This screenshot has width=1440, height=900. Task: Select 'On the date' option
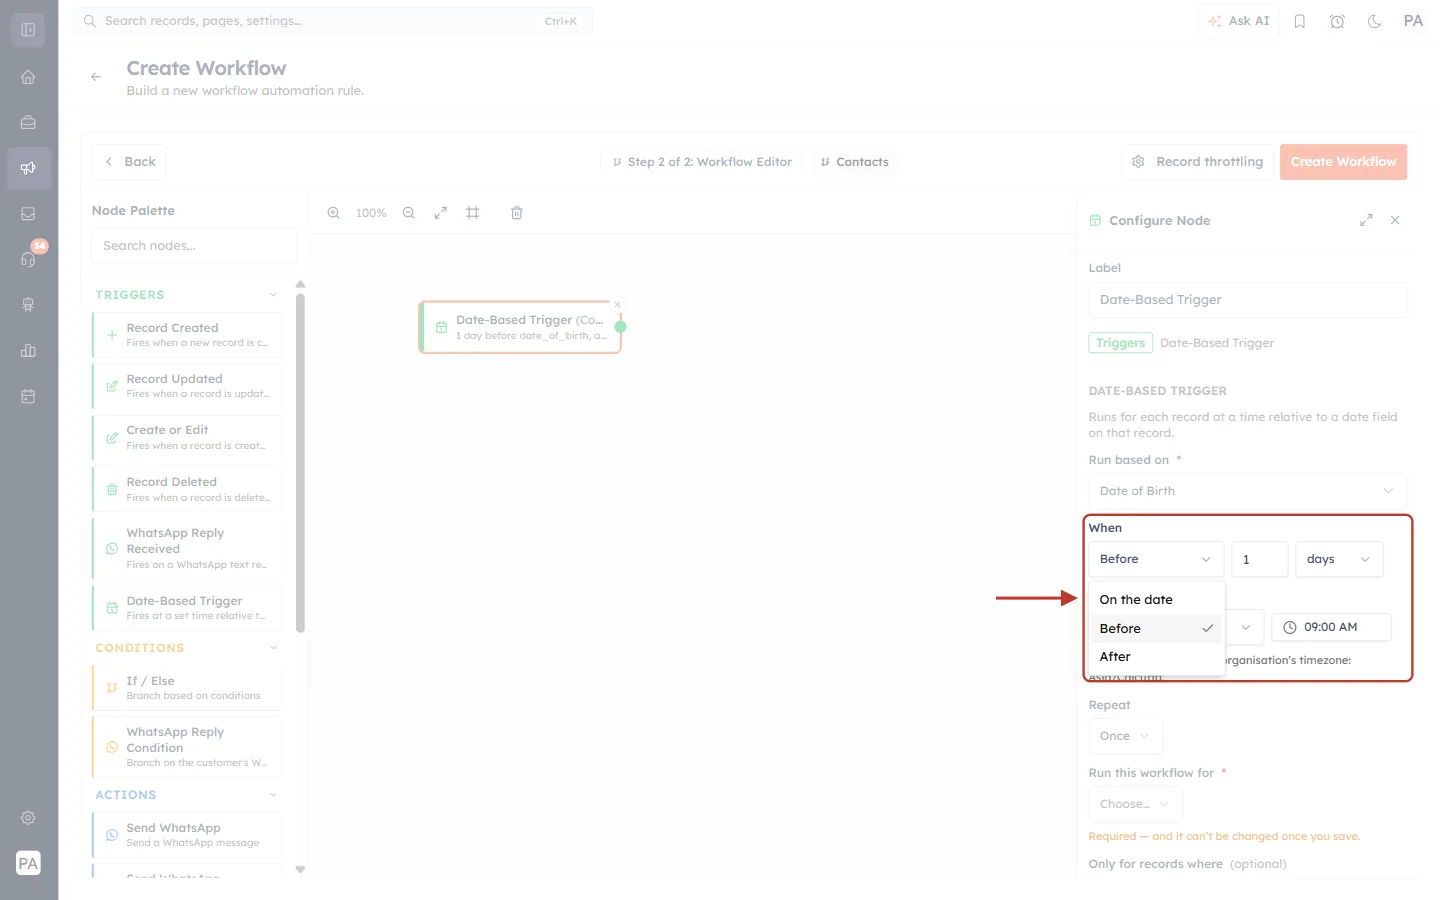[x=1155, y=600]
